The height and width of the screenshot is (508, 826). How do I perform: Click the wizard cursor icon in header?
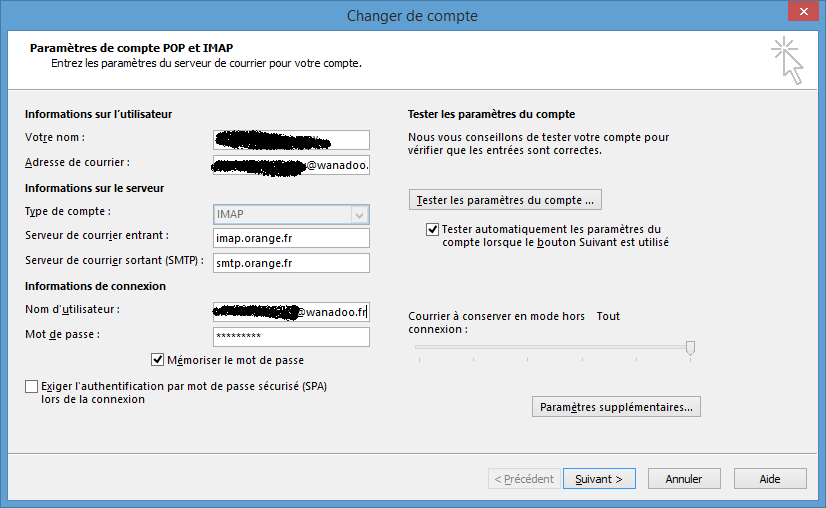[787, 62]
